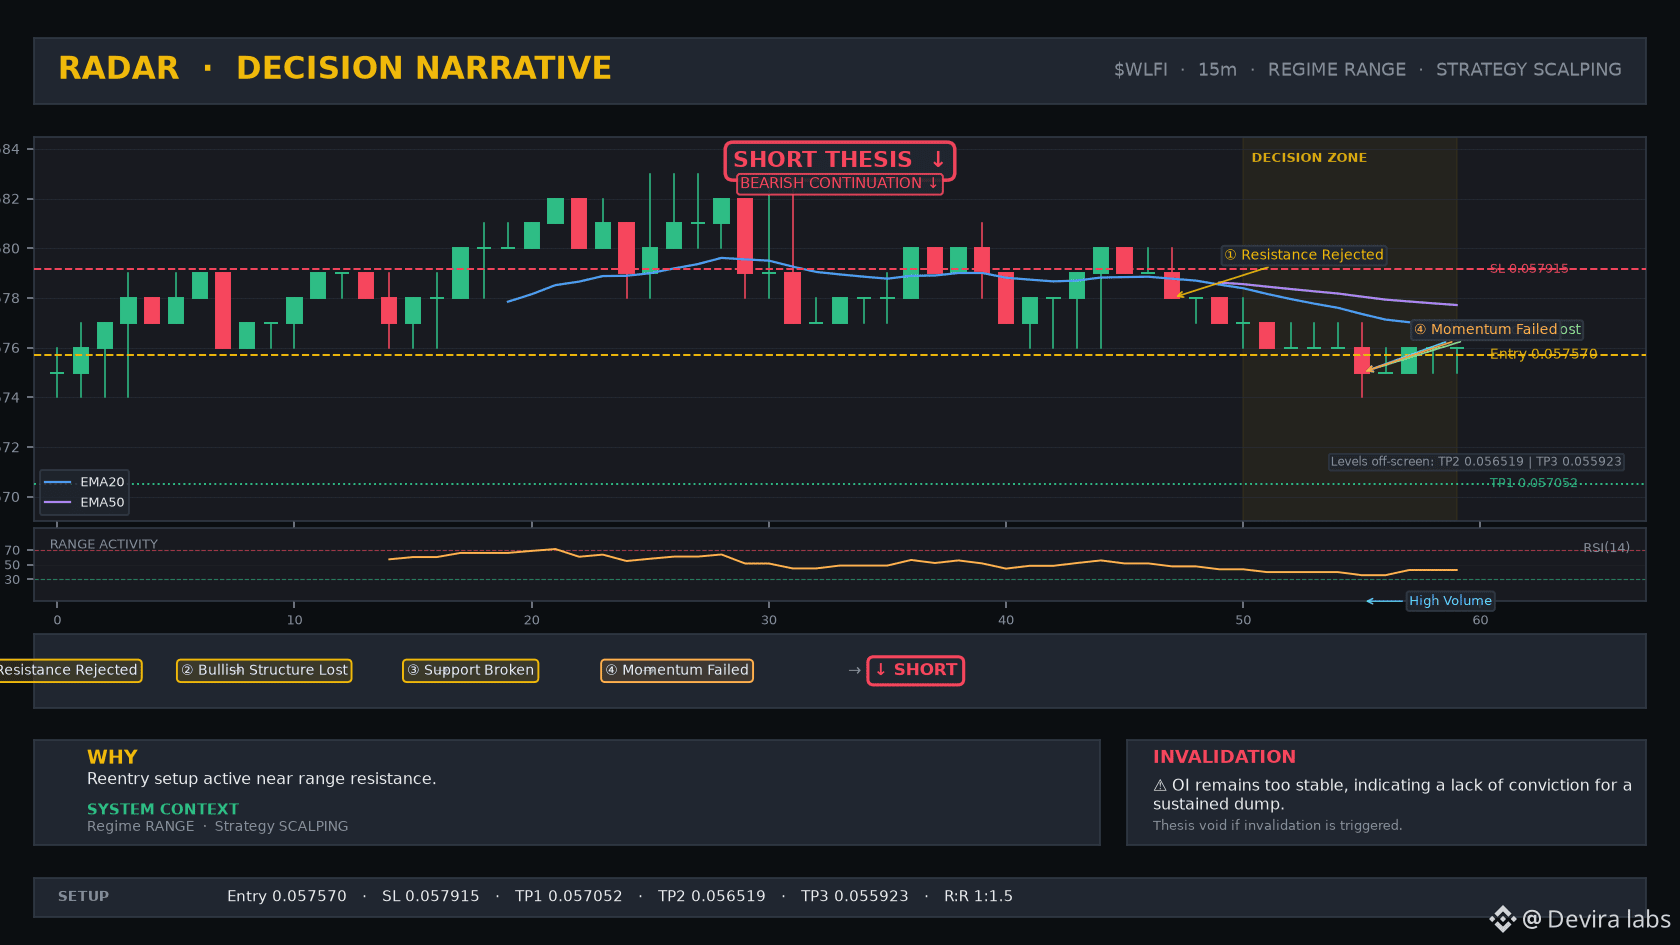Click the RADAR DECISION NARRATIVE title
This screenshot has height=945, width=1680.
point(335,68)
